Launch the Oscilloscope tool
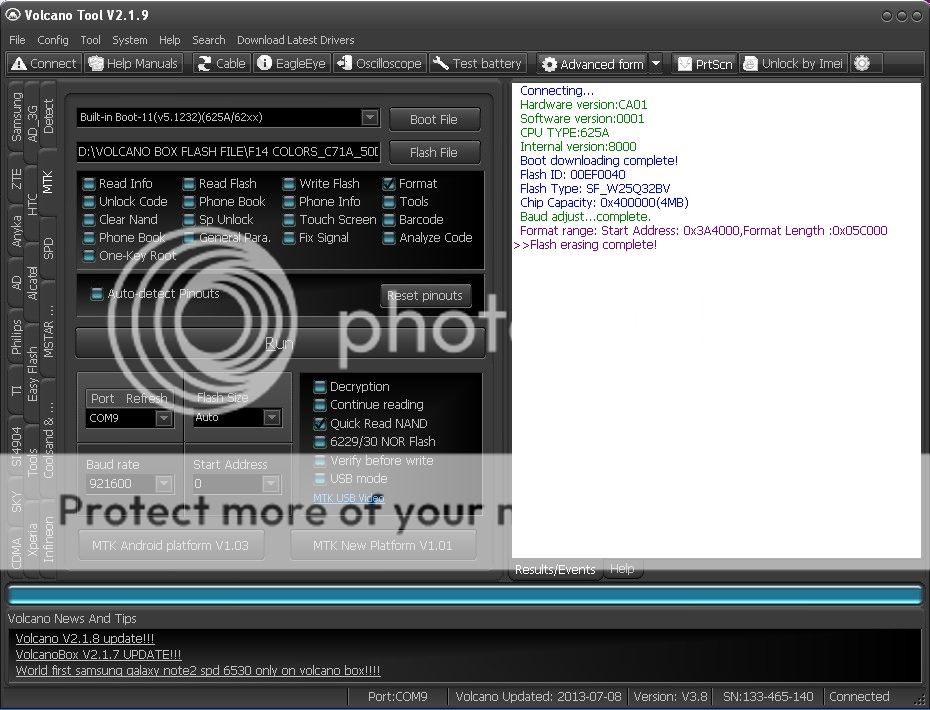 pyautogui.click(x=378, y=63)
